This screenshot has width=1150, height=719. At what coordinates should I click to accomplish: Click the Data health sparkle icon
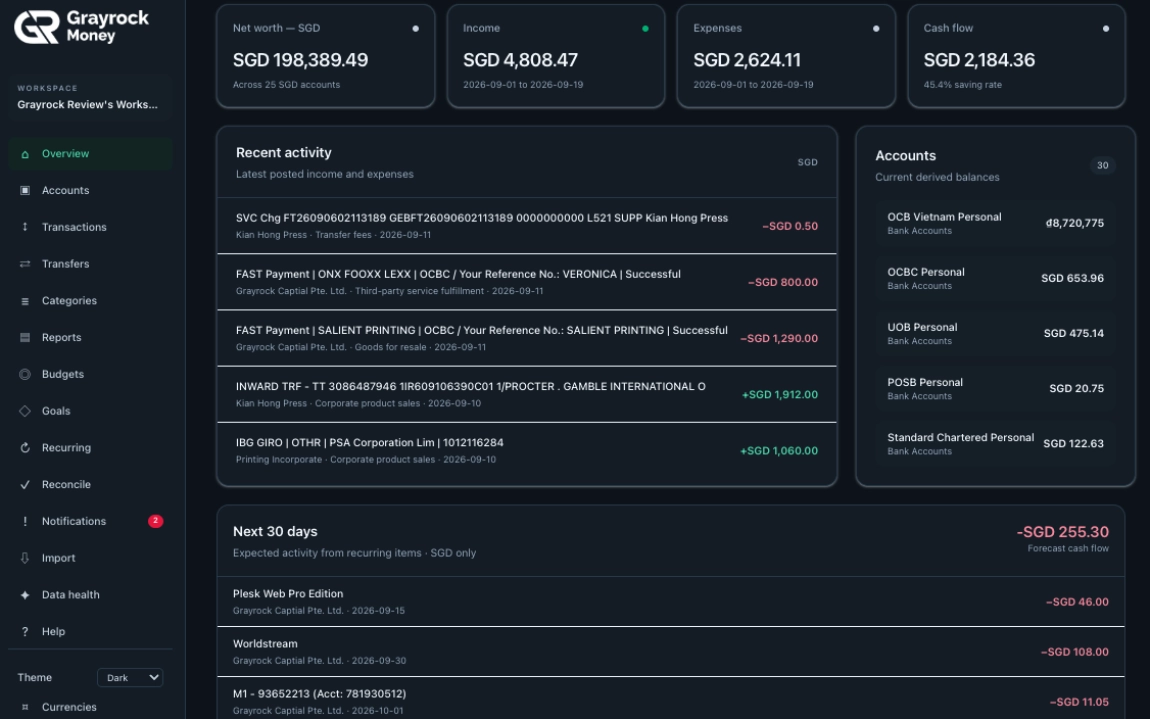point(25,594)
